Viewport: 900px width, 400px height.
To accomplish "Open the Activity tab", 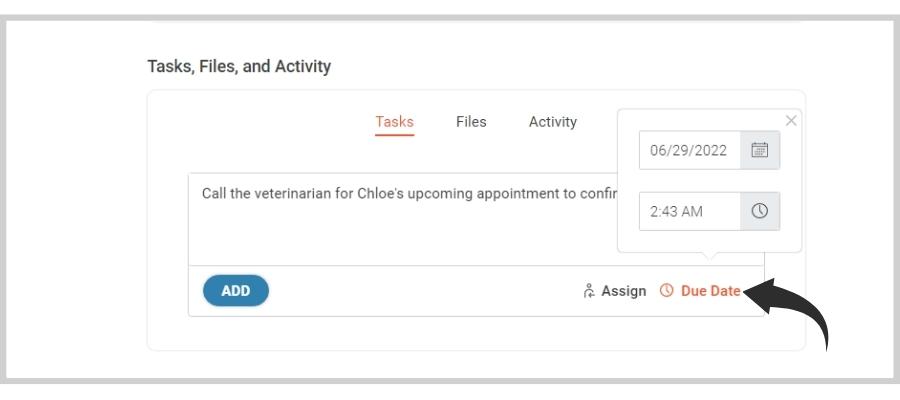I will 553,122.
